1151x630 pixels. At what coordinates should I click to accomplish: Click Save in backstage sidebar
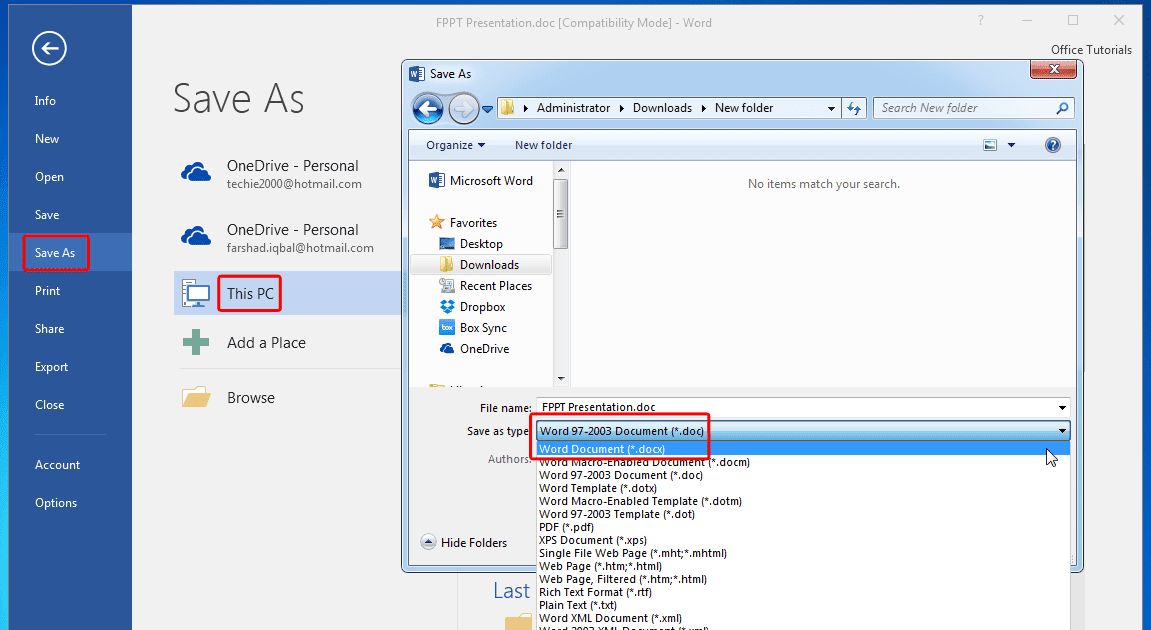pyautogui.click(x=70, y=214)
